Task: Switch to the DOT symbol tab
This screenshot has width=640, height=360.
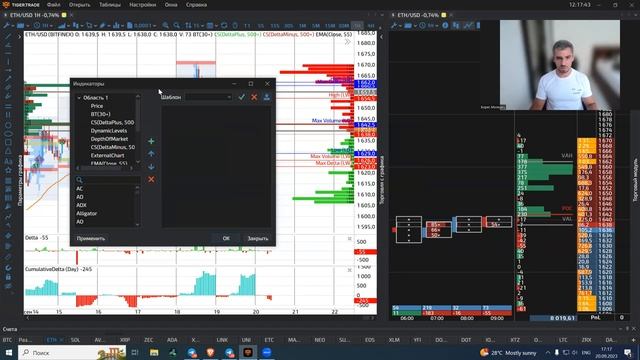Action: 466,340
